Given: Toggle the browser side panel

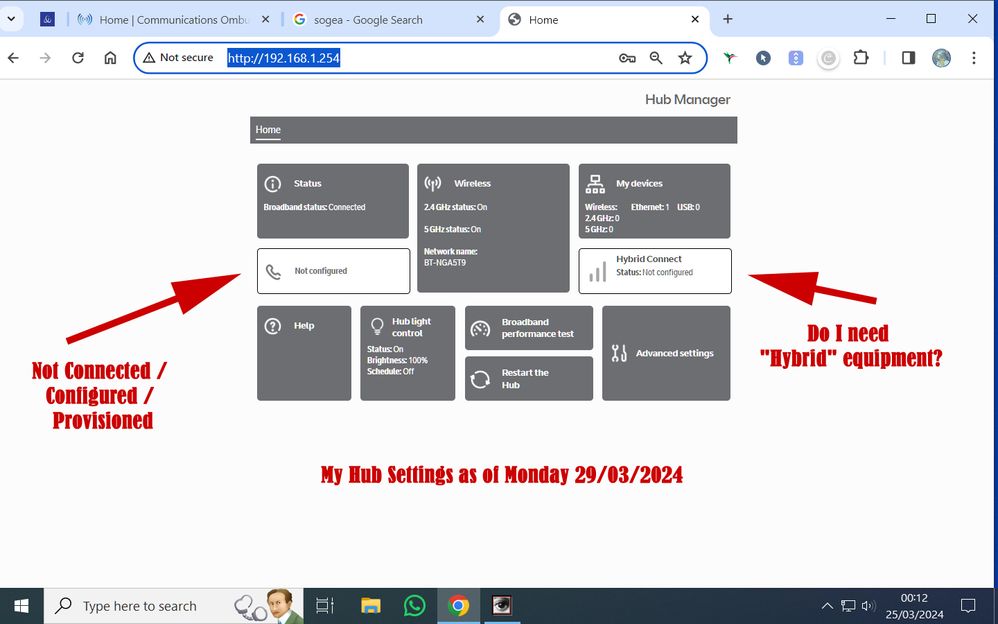Looking at the screenshot, I should [908, 58].
